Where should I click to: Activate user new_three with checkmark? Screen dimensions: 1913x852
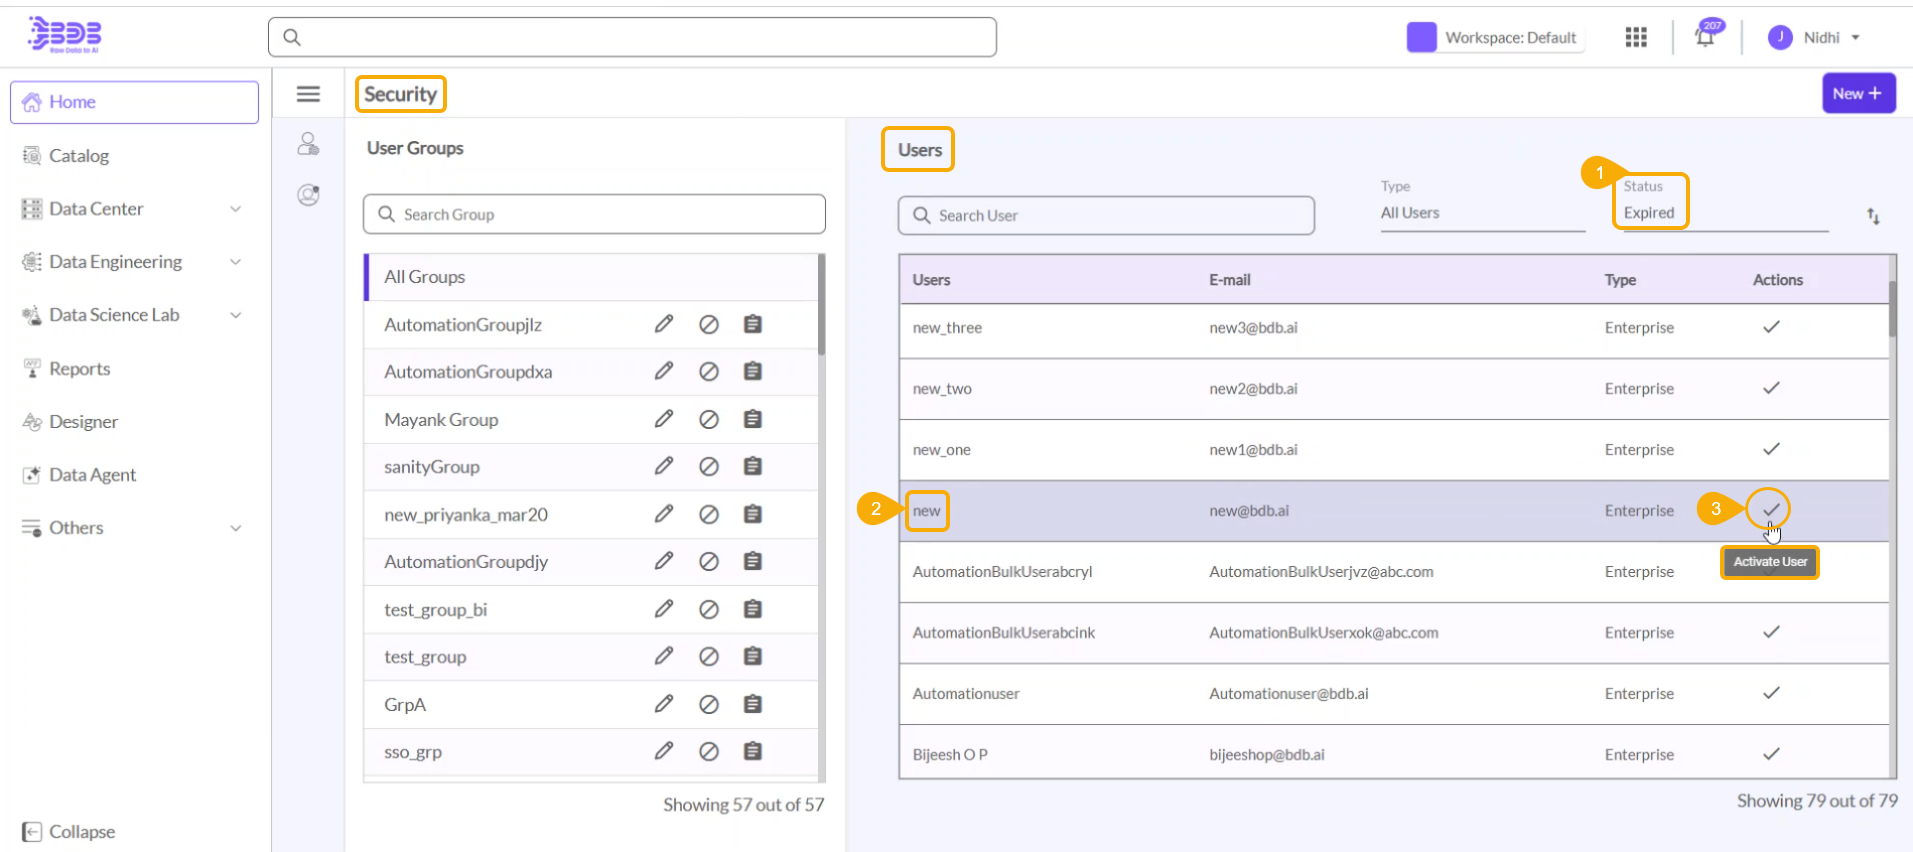coord(1770,327)
